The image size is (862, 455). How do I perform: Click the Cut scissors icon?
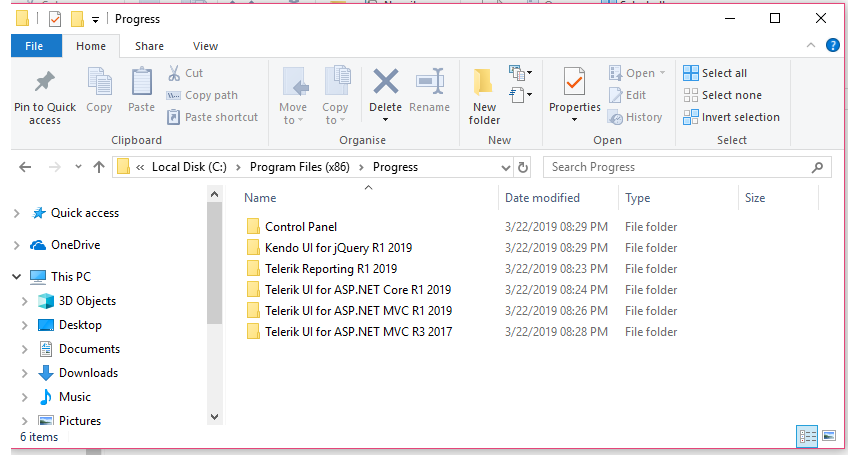(174, 73)
